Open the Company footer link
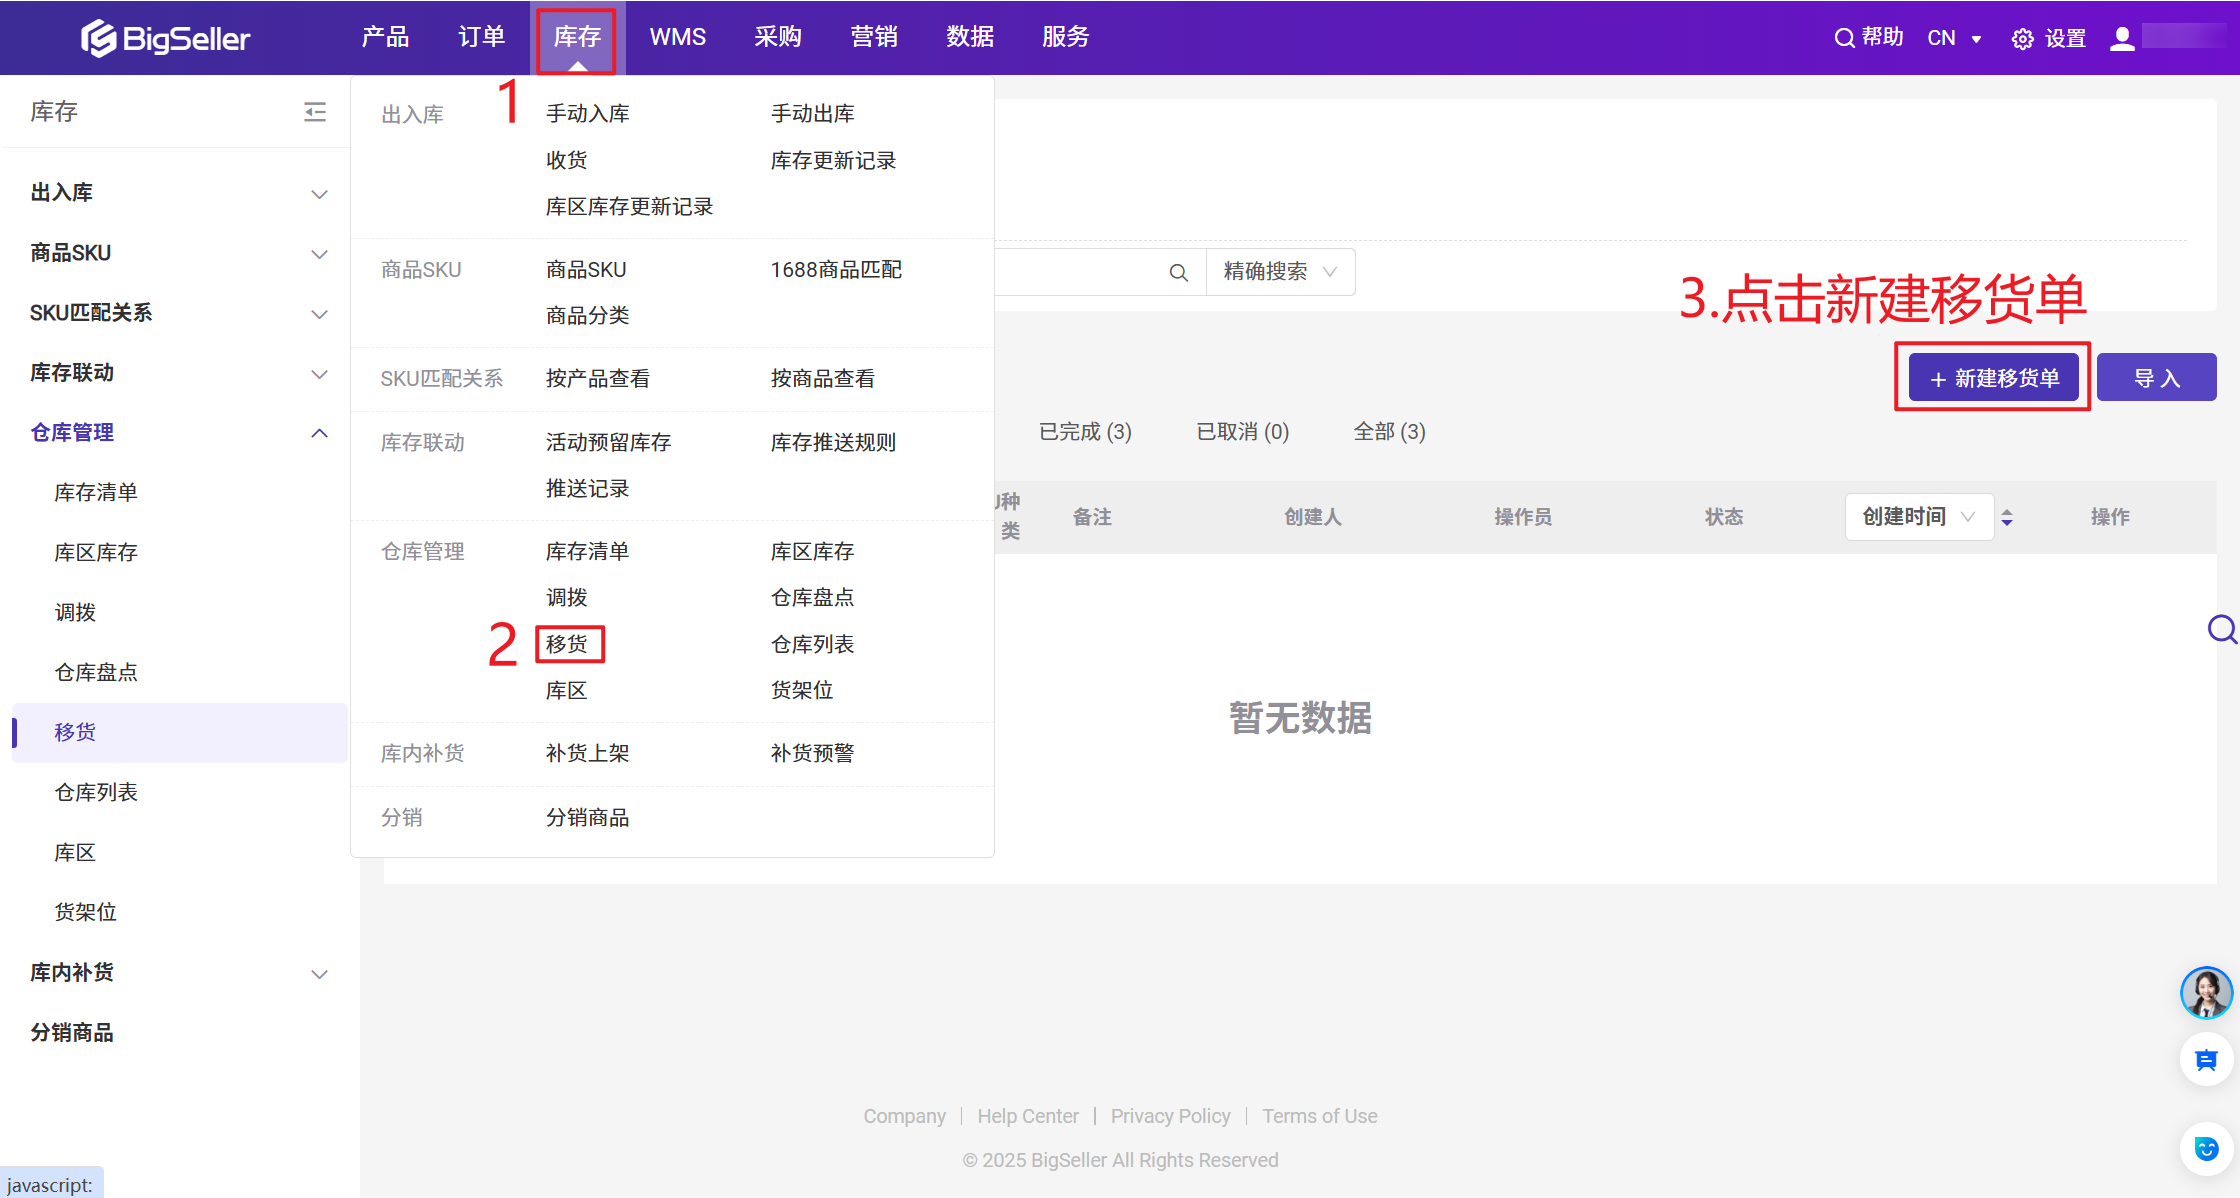This screenshot has width=2240, height=1198. click(x=904, y=1116)
